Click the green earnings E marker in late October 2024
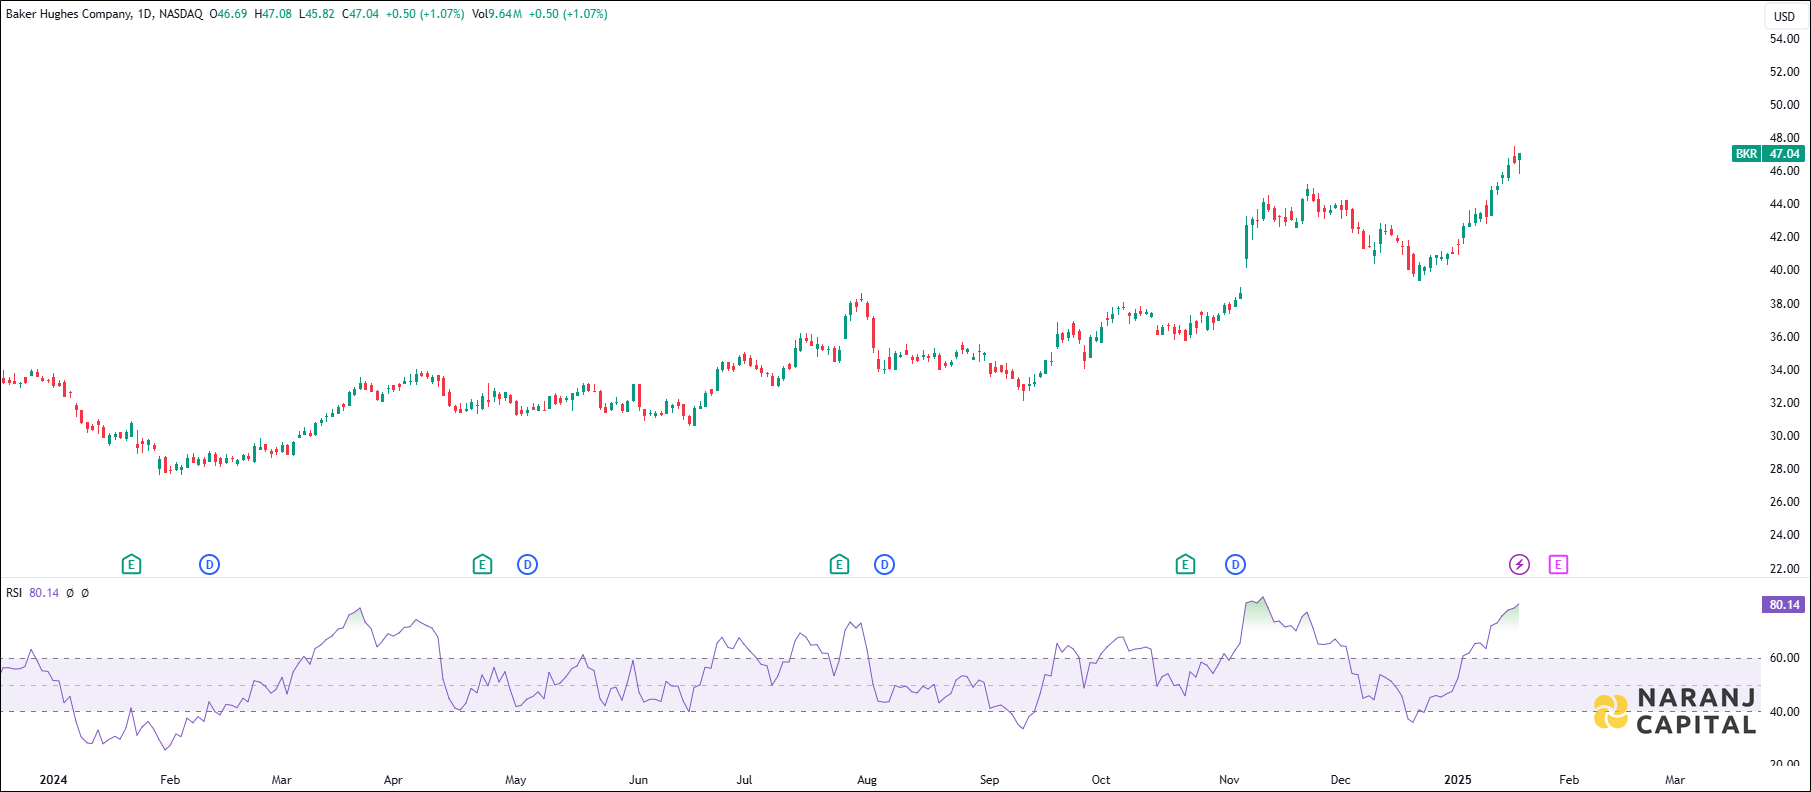The width and height of the screenshot is (1811, 792). click(x=1185, y=565)
